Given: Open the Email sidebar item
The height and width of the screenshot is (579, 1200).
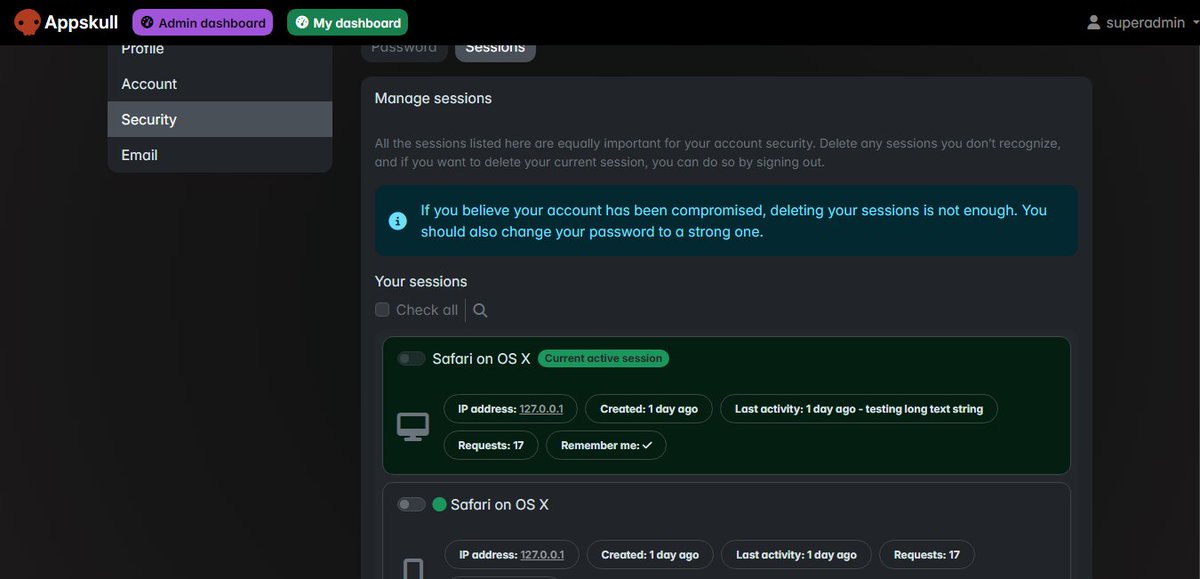Looking at the screenshot, I should point(220,155).
